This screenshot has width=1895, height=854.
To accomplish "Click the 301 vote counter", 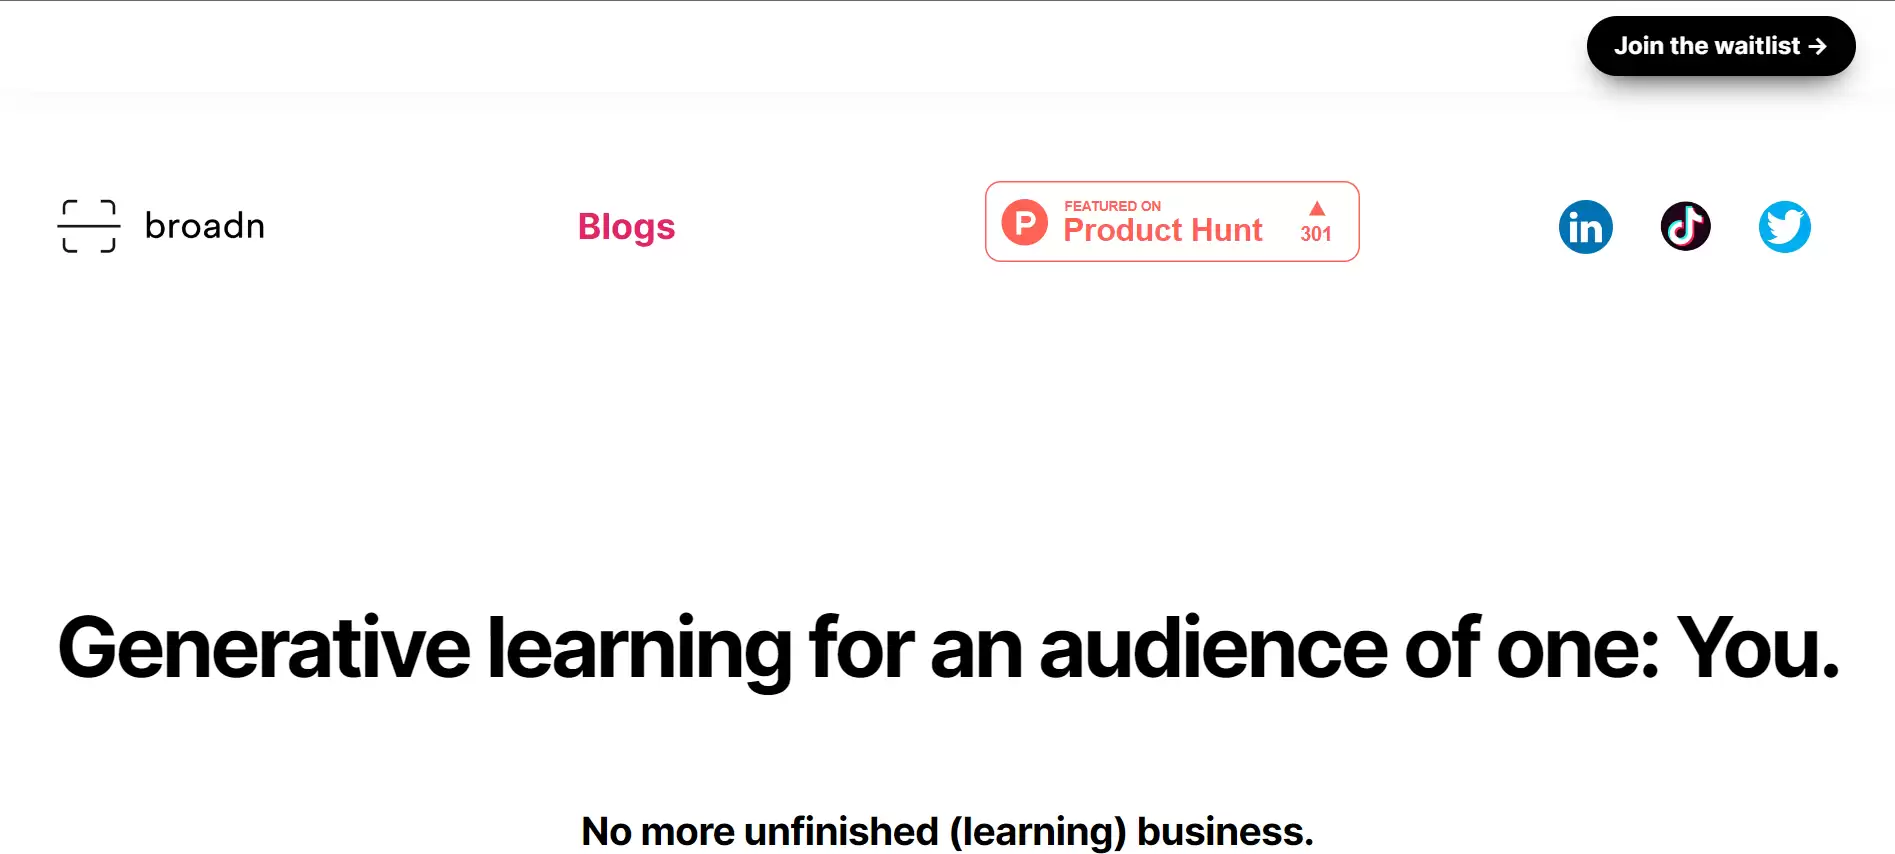I will click(1316, 234).
